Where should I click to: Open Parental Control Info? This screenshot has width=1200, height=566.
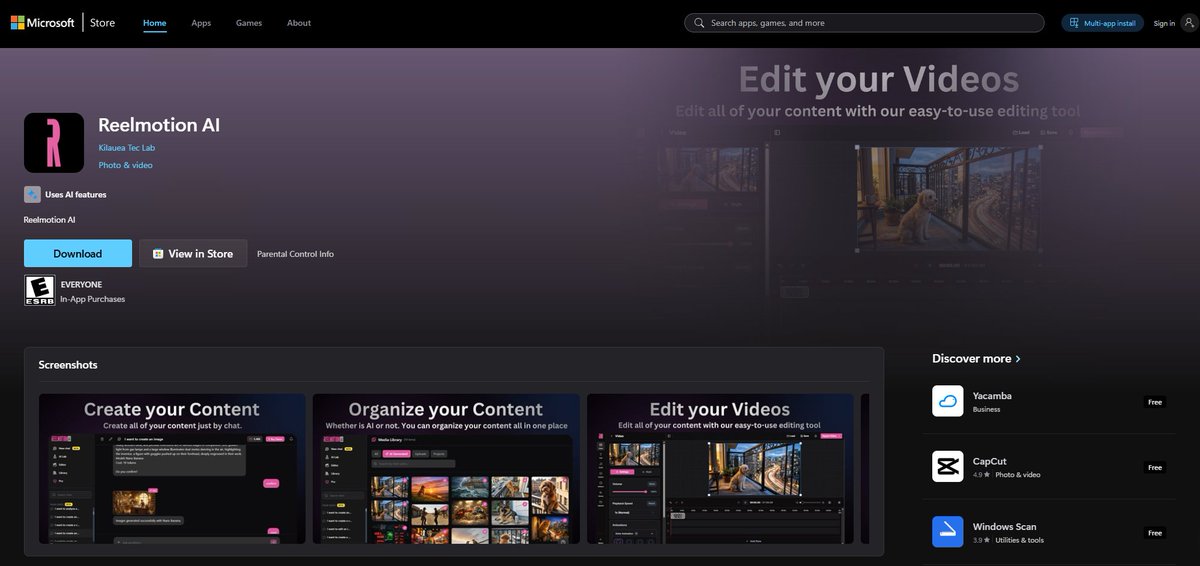[x=295, y=254]
